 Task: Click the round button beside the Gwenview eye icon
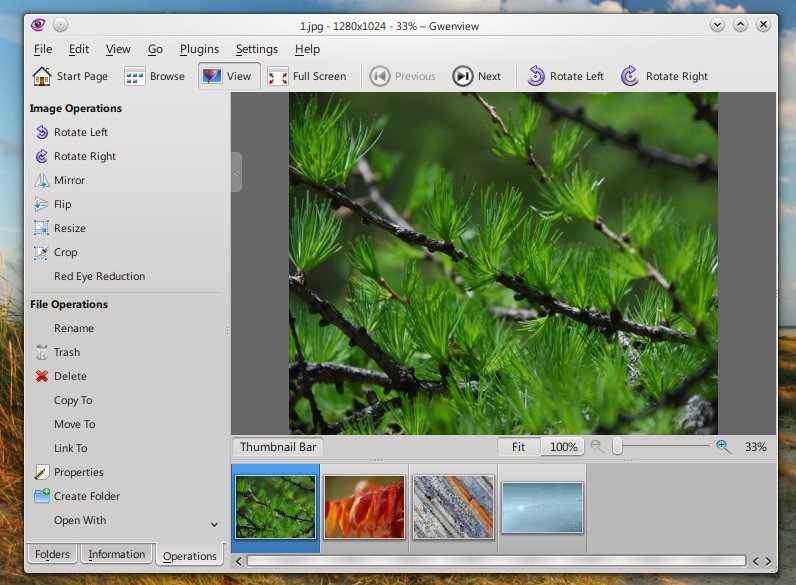60,24
